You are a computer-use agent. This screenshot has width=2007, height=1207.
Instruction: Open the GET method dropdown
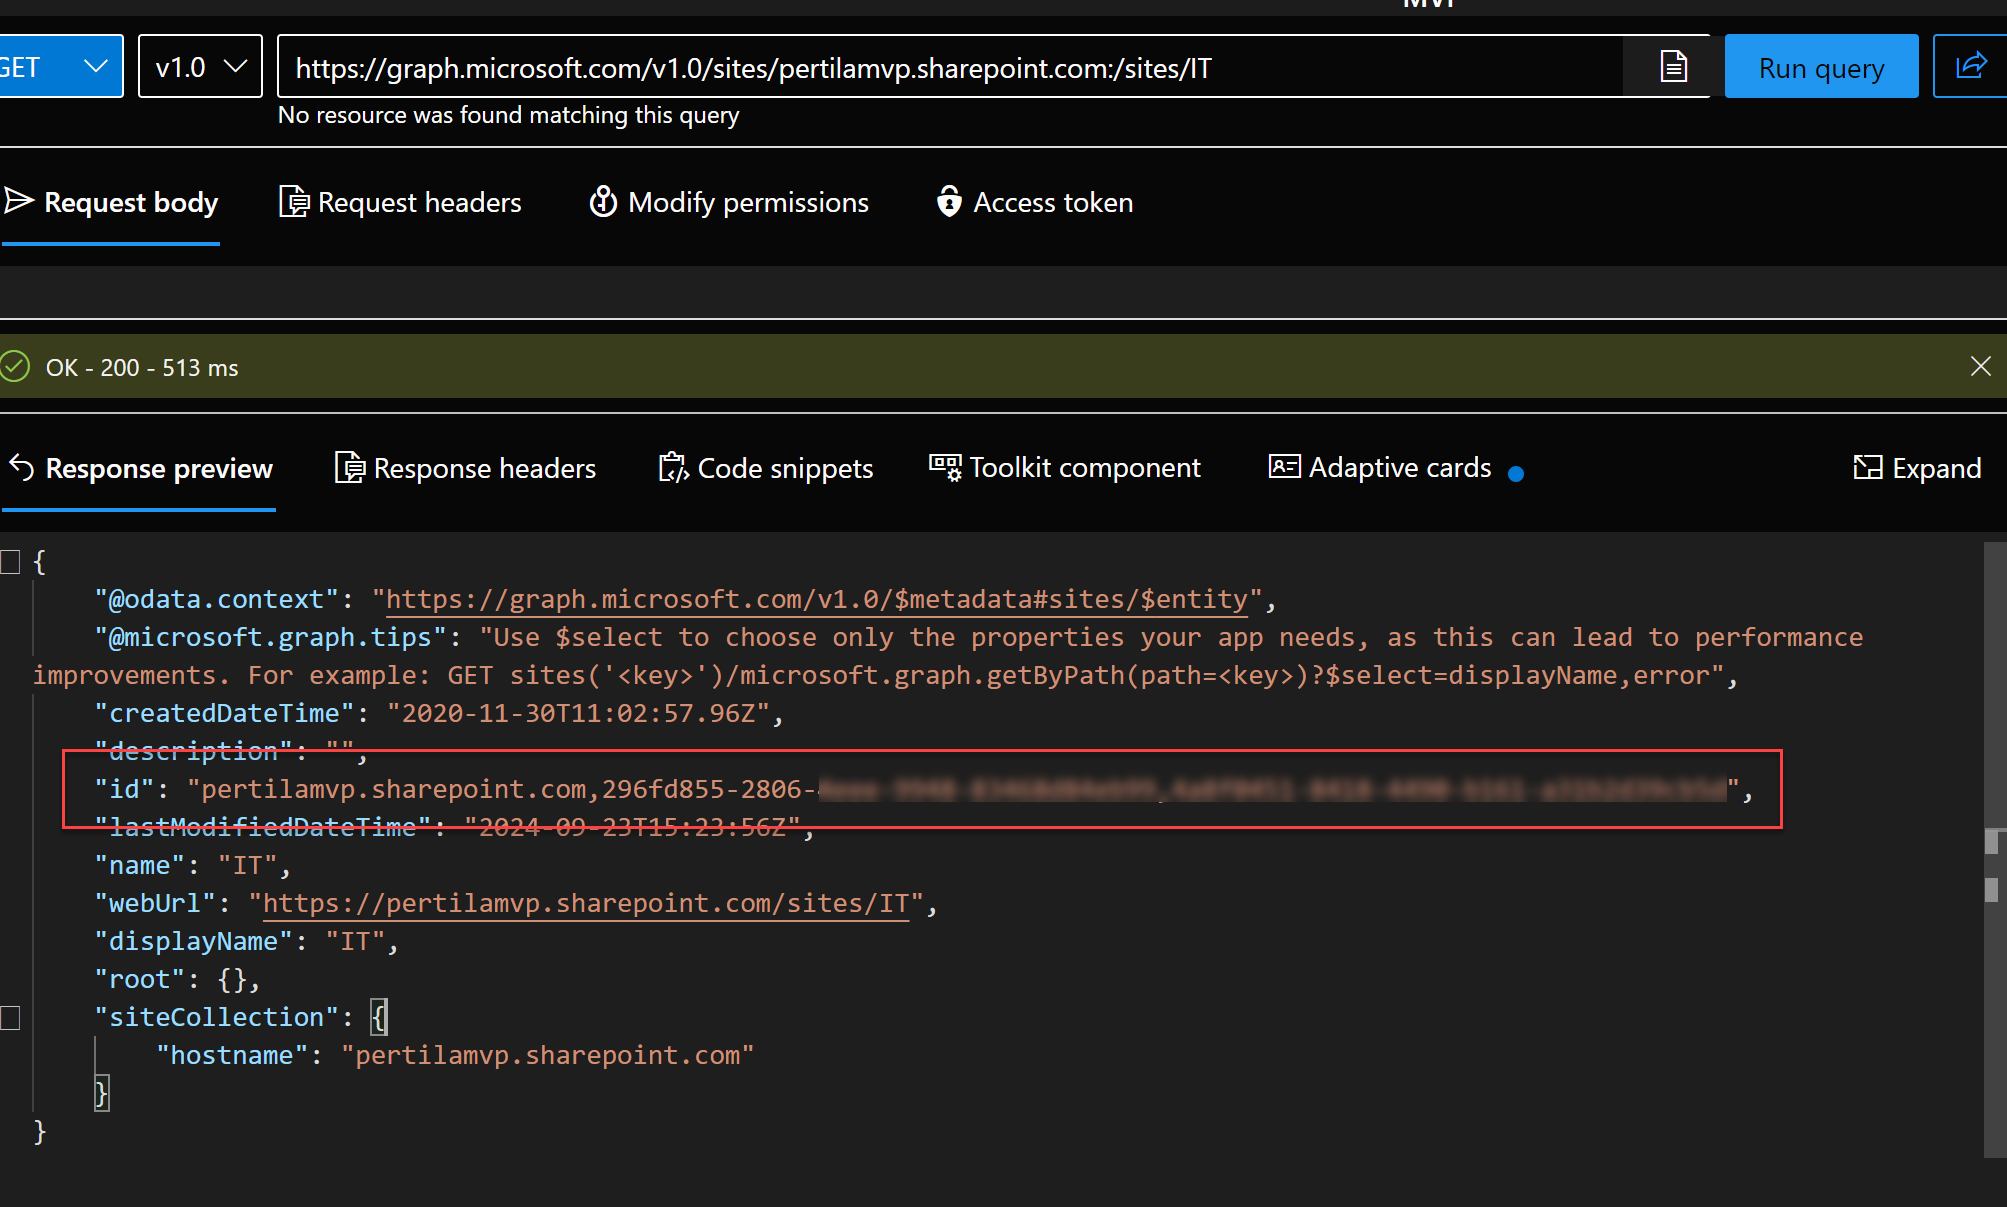coord(60,67)
